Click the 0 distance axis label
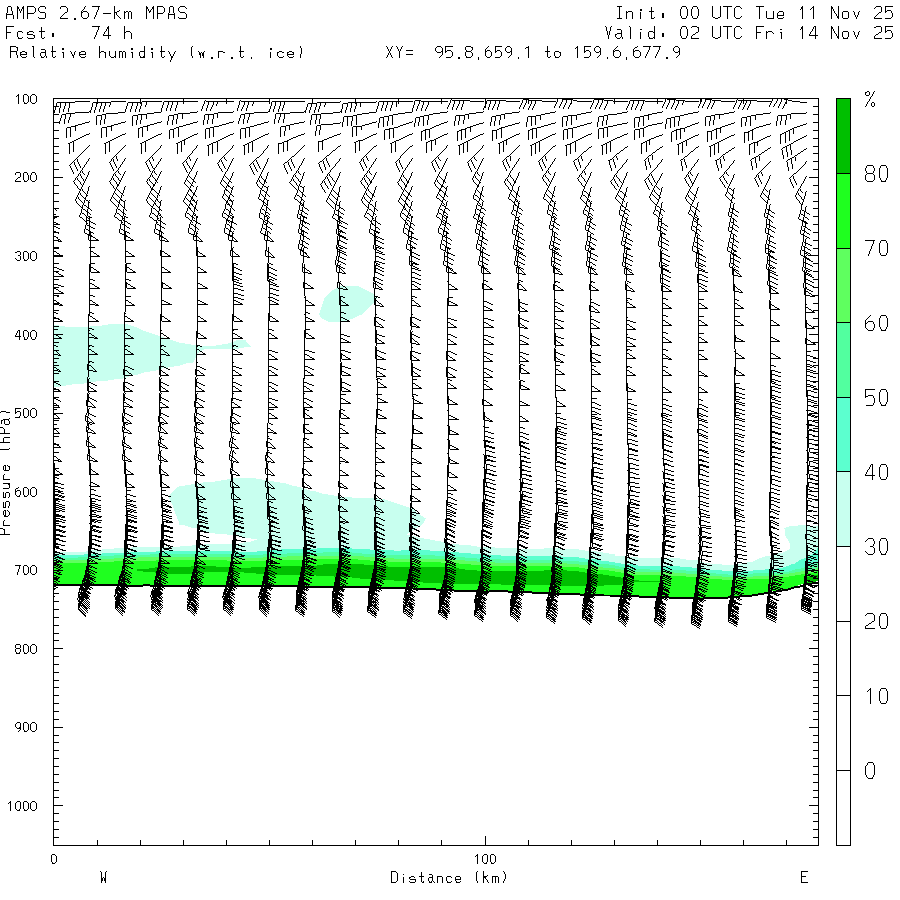The height and width of the screenshot is (900, 900). pos(54,859)
